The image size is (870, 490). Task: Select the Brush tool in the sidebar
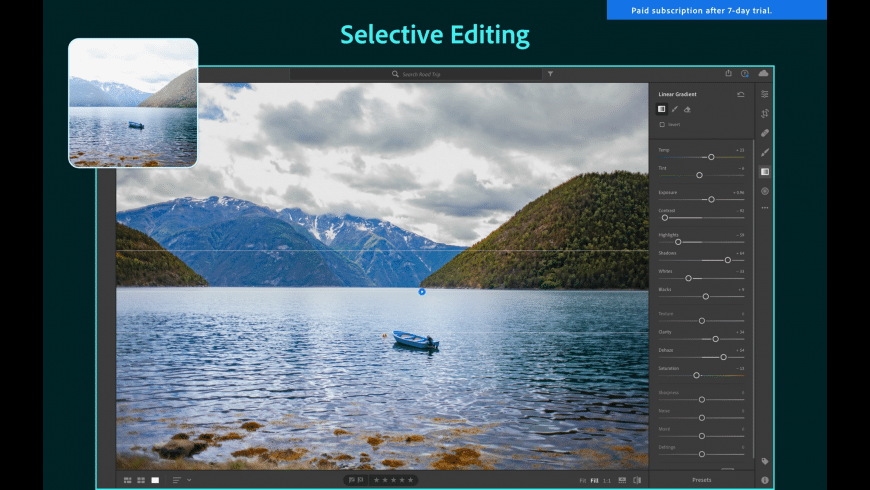point(765,152)
